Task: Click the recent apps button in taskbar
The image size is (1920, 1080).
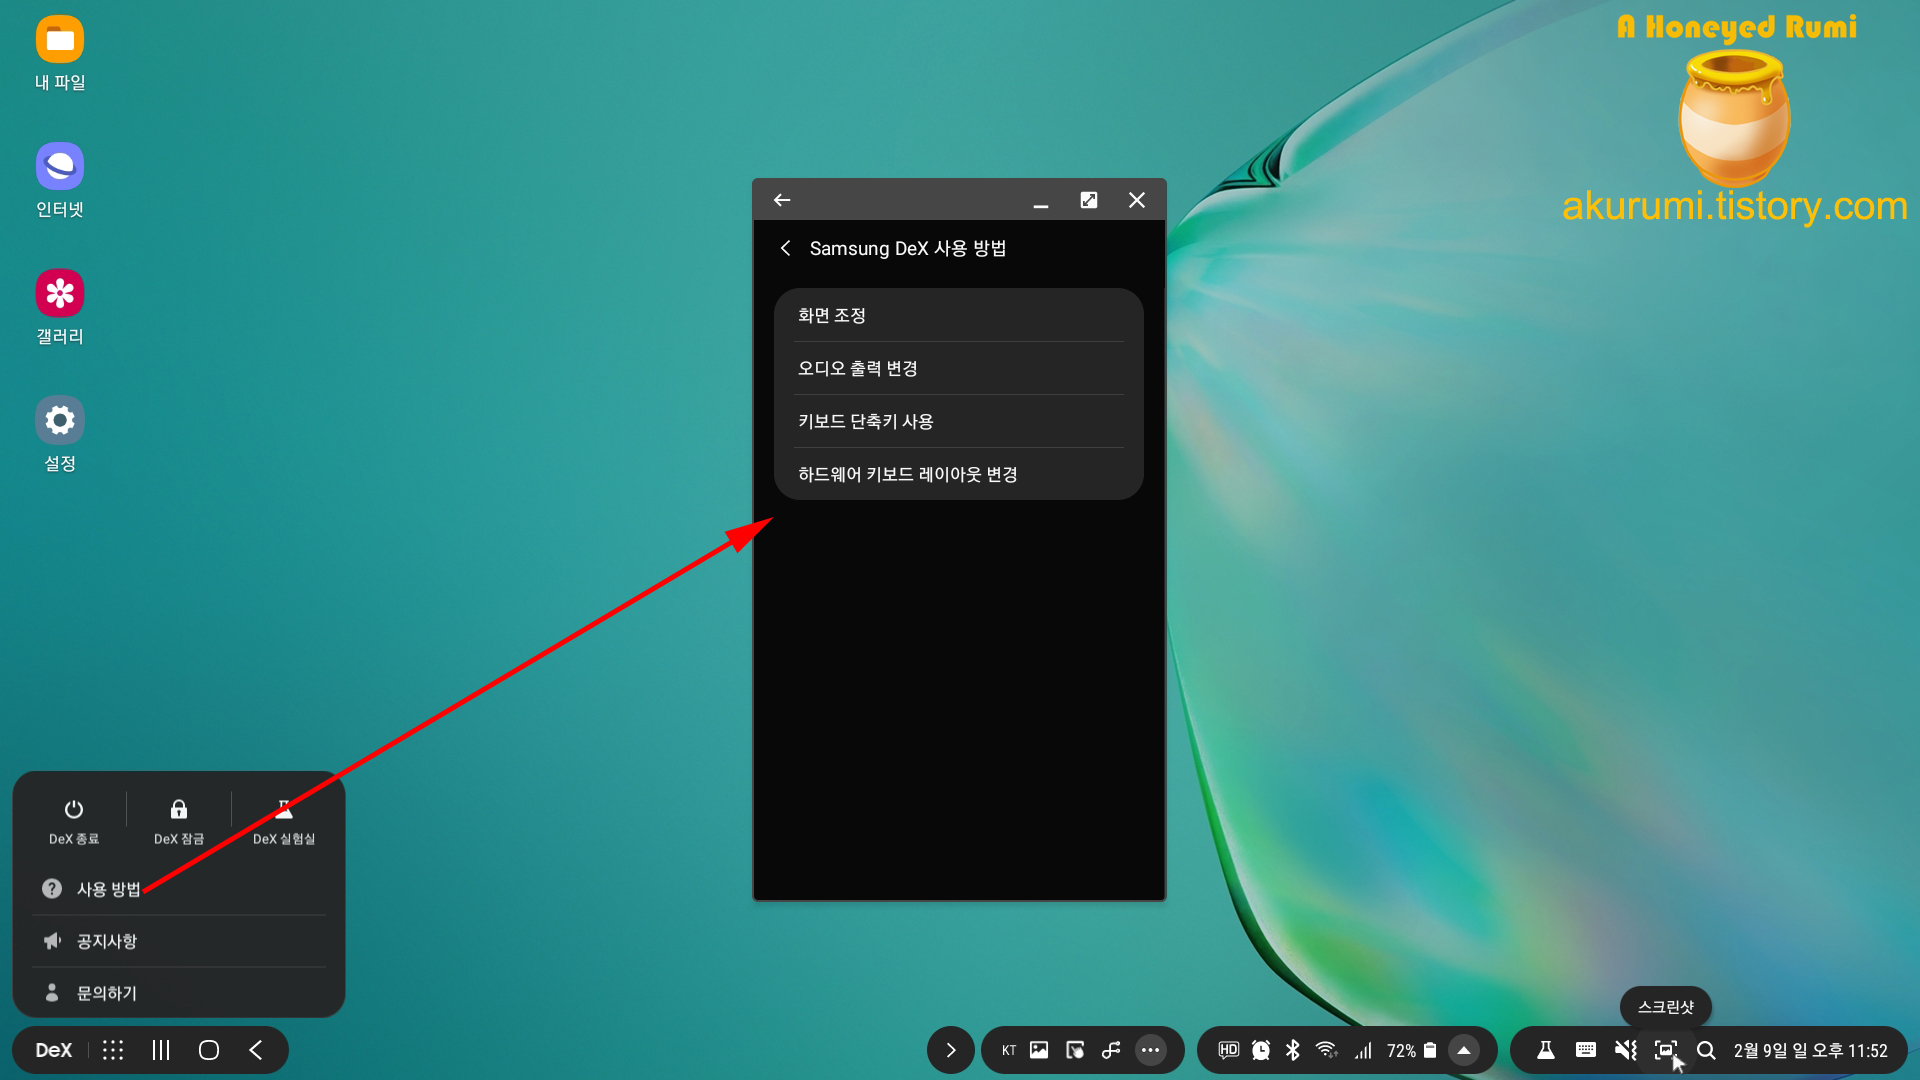Action: tap(161, 1050)
